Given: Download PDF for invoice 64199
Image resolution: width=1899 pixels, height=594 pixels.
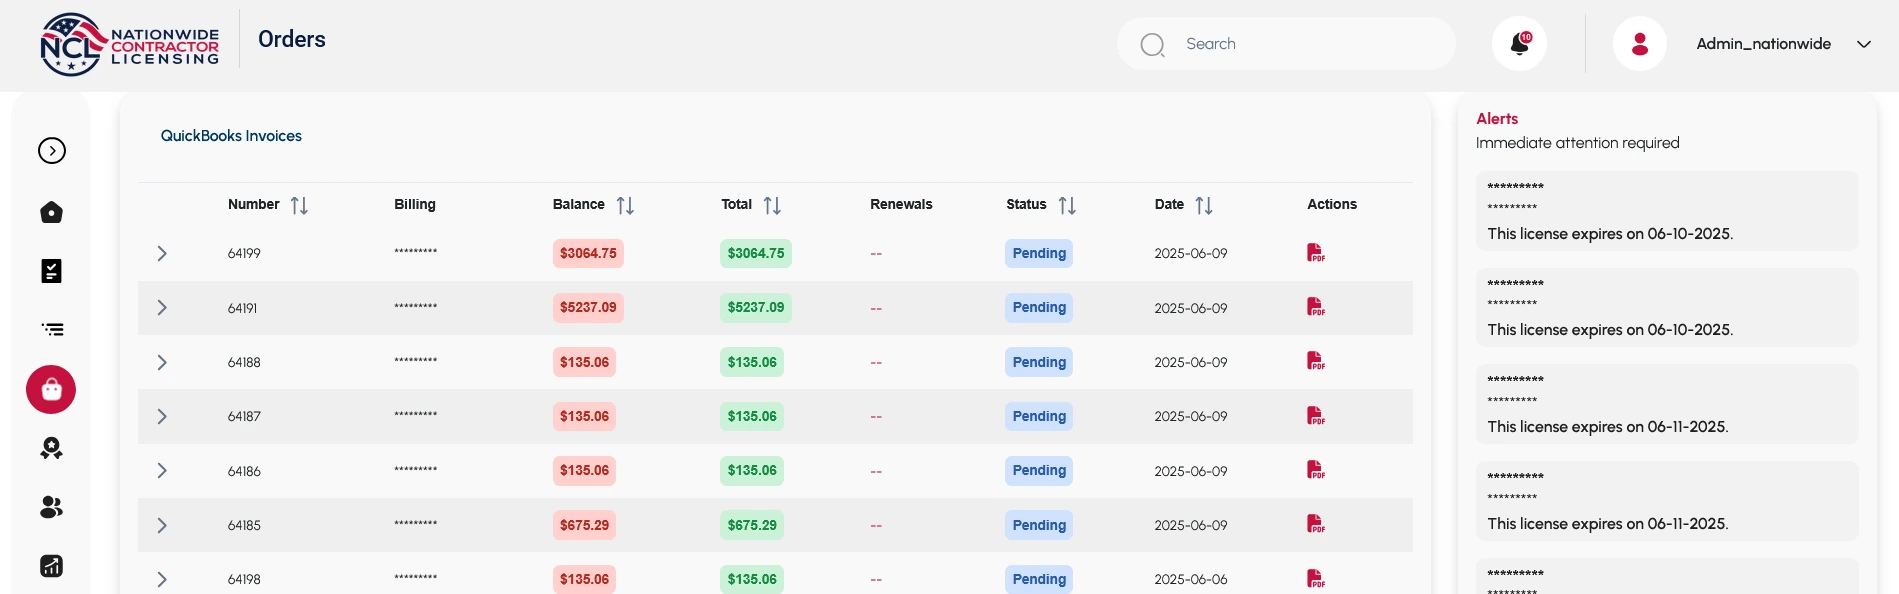Looking at the screenshot, I should (1315, 253).
